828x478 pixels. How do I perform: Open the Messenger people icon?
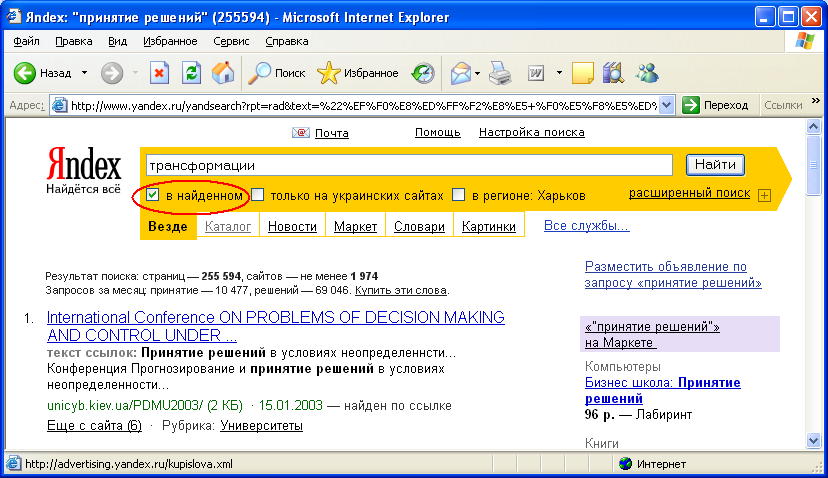pyautogui.click(x=647, y=73)
